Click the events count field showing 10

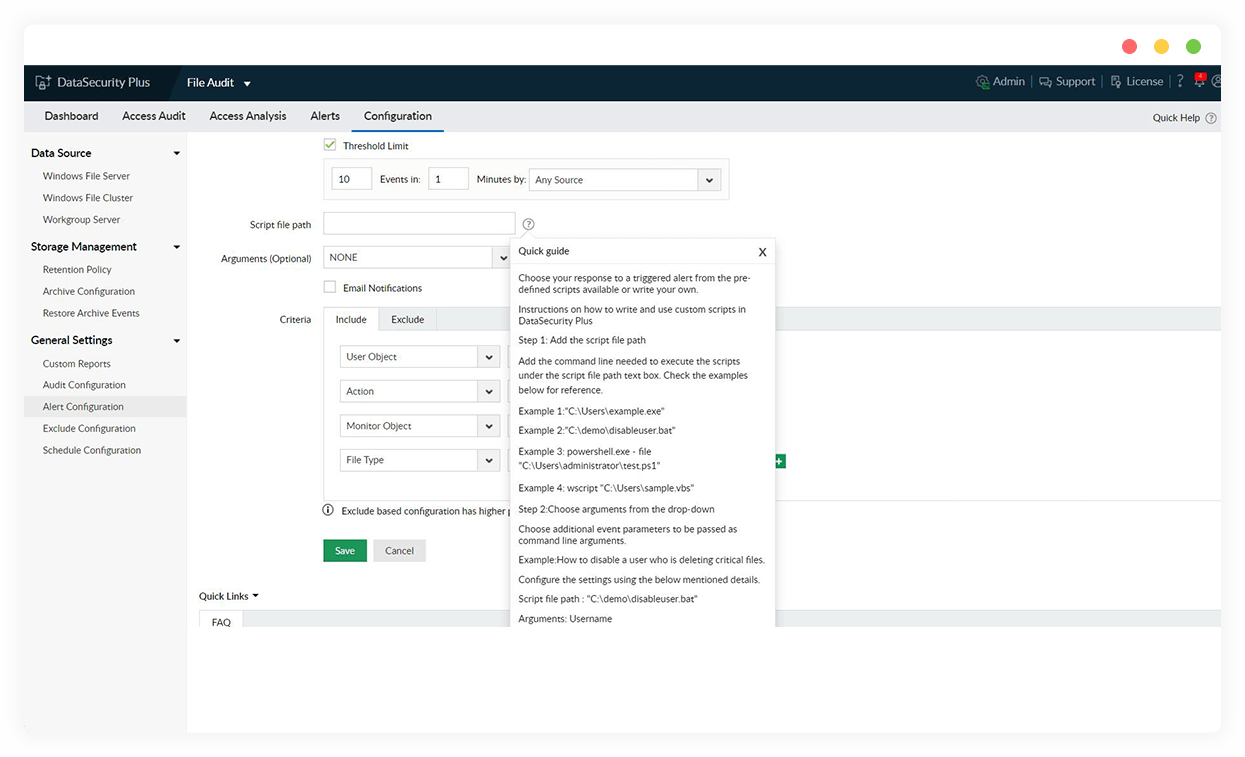352,179
